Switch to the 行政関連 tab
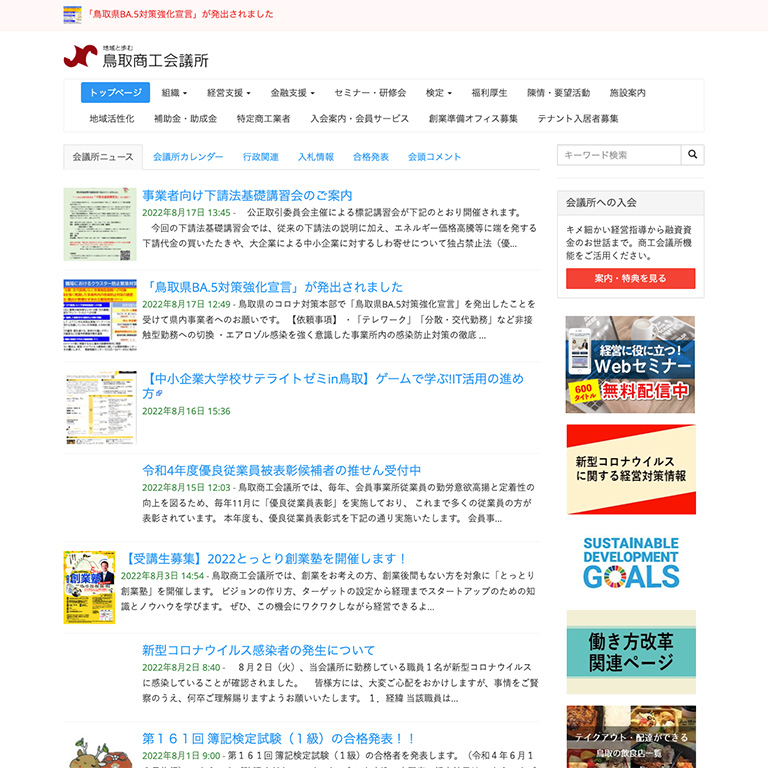 tap(261, 157)
